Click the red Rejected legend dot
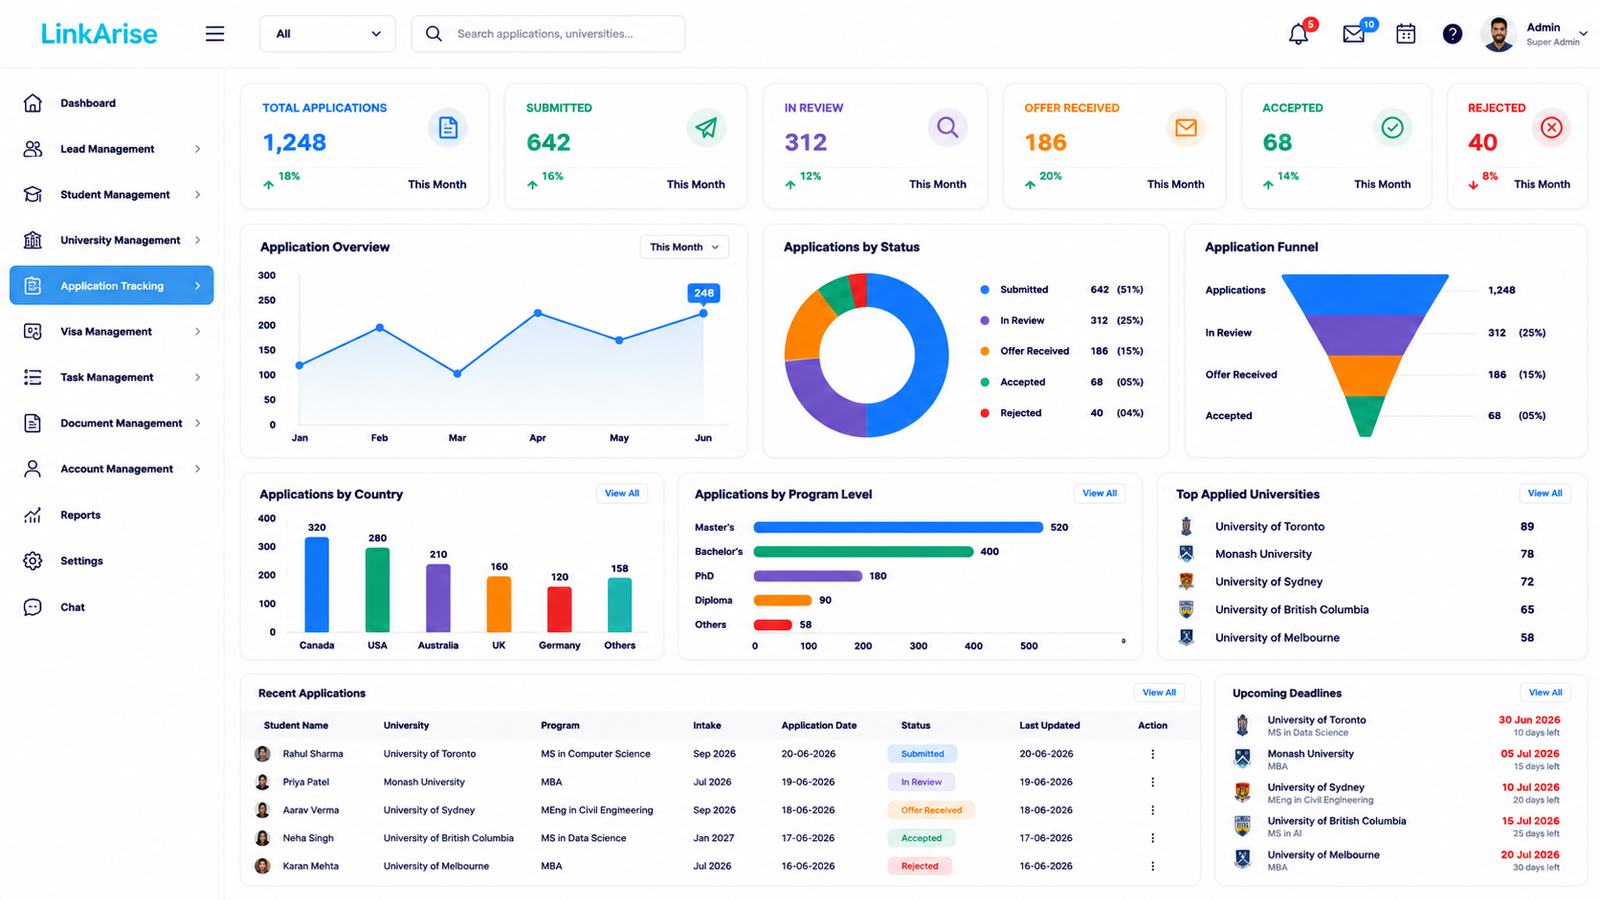The image size is (1600, 900). (x=985, y=413)
